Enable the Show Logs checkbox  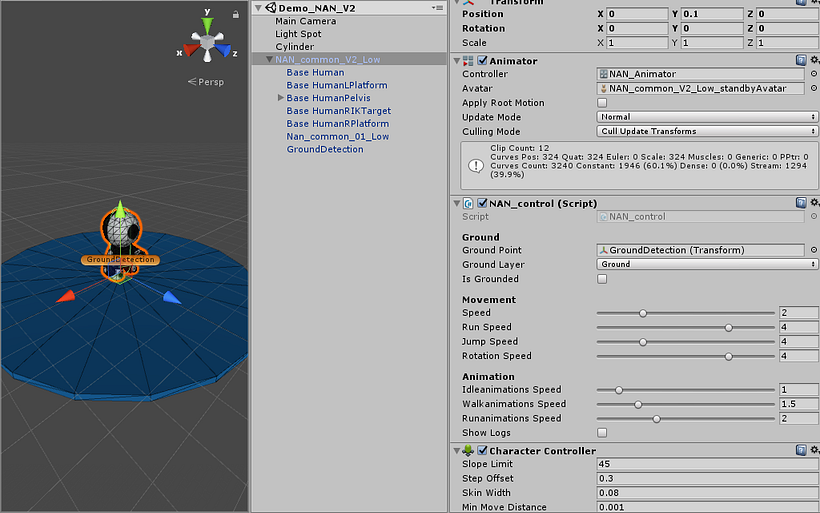[x=602, y=432]
